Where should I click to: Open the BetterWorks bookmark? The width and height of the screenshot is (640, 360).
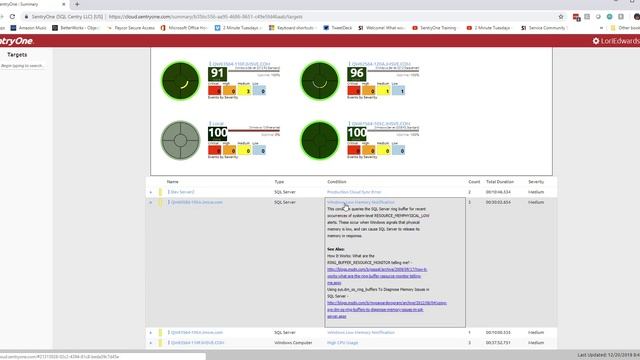(76, 28)
